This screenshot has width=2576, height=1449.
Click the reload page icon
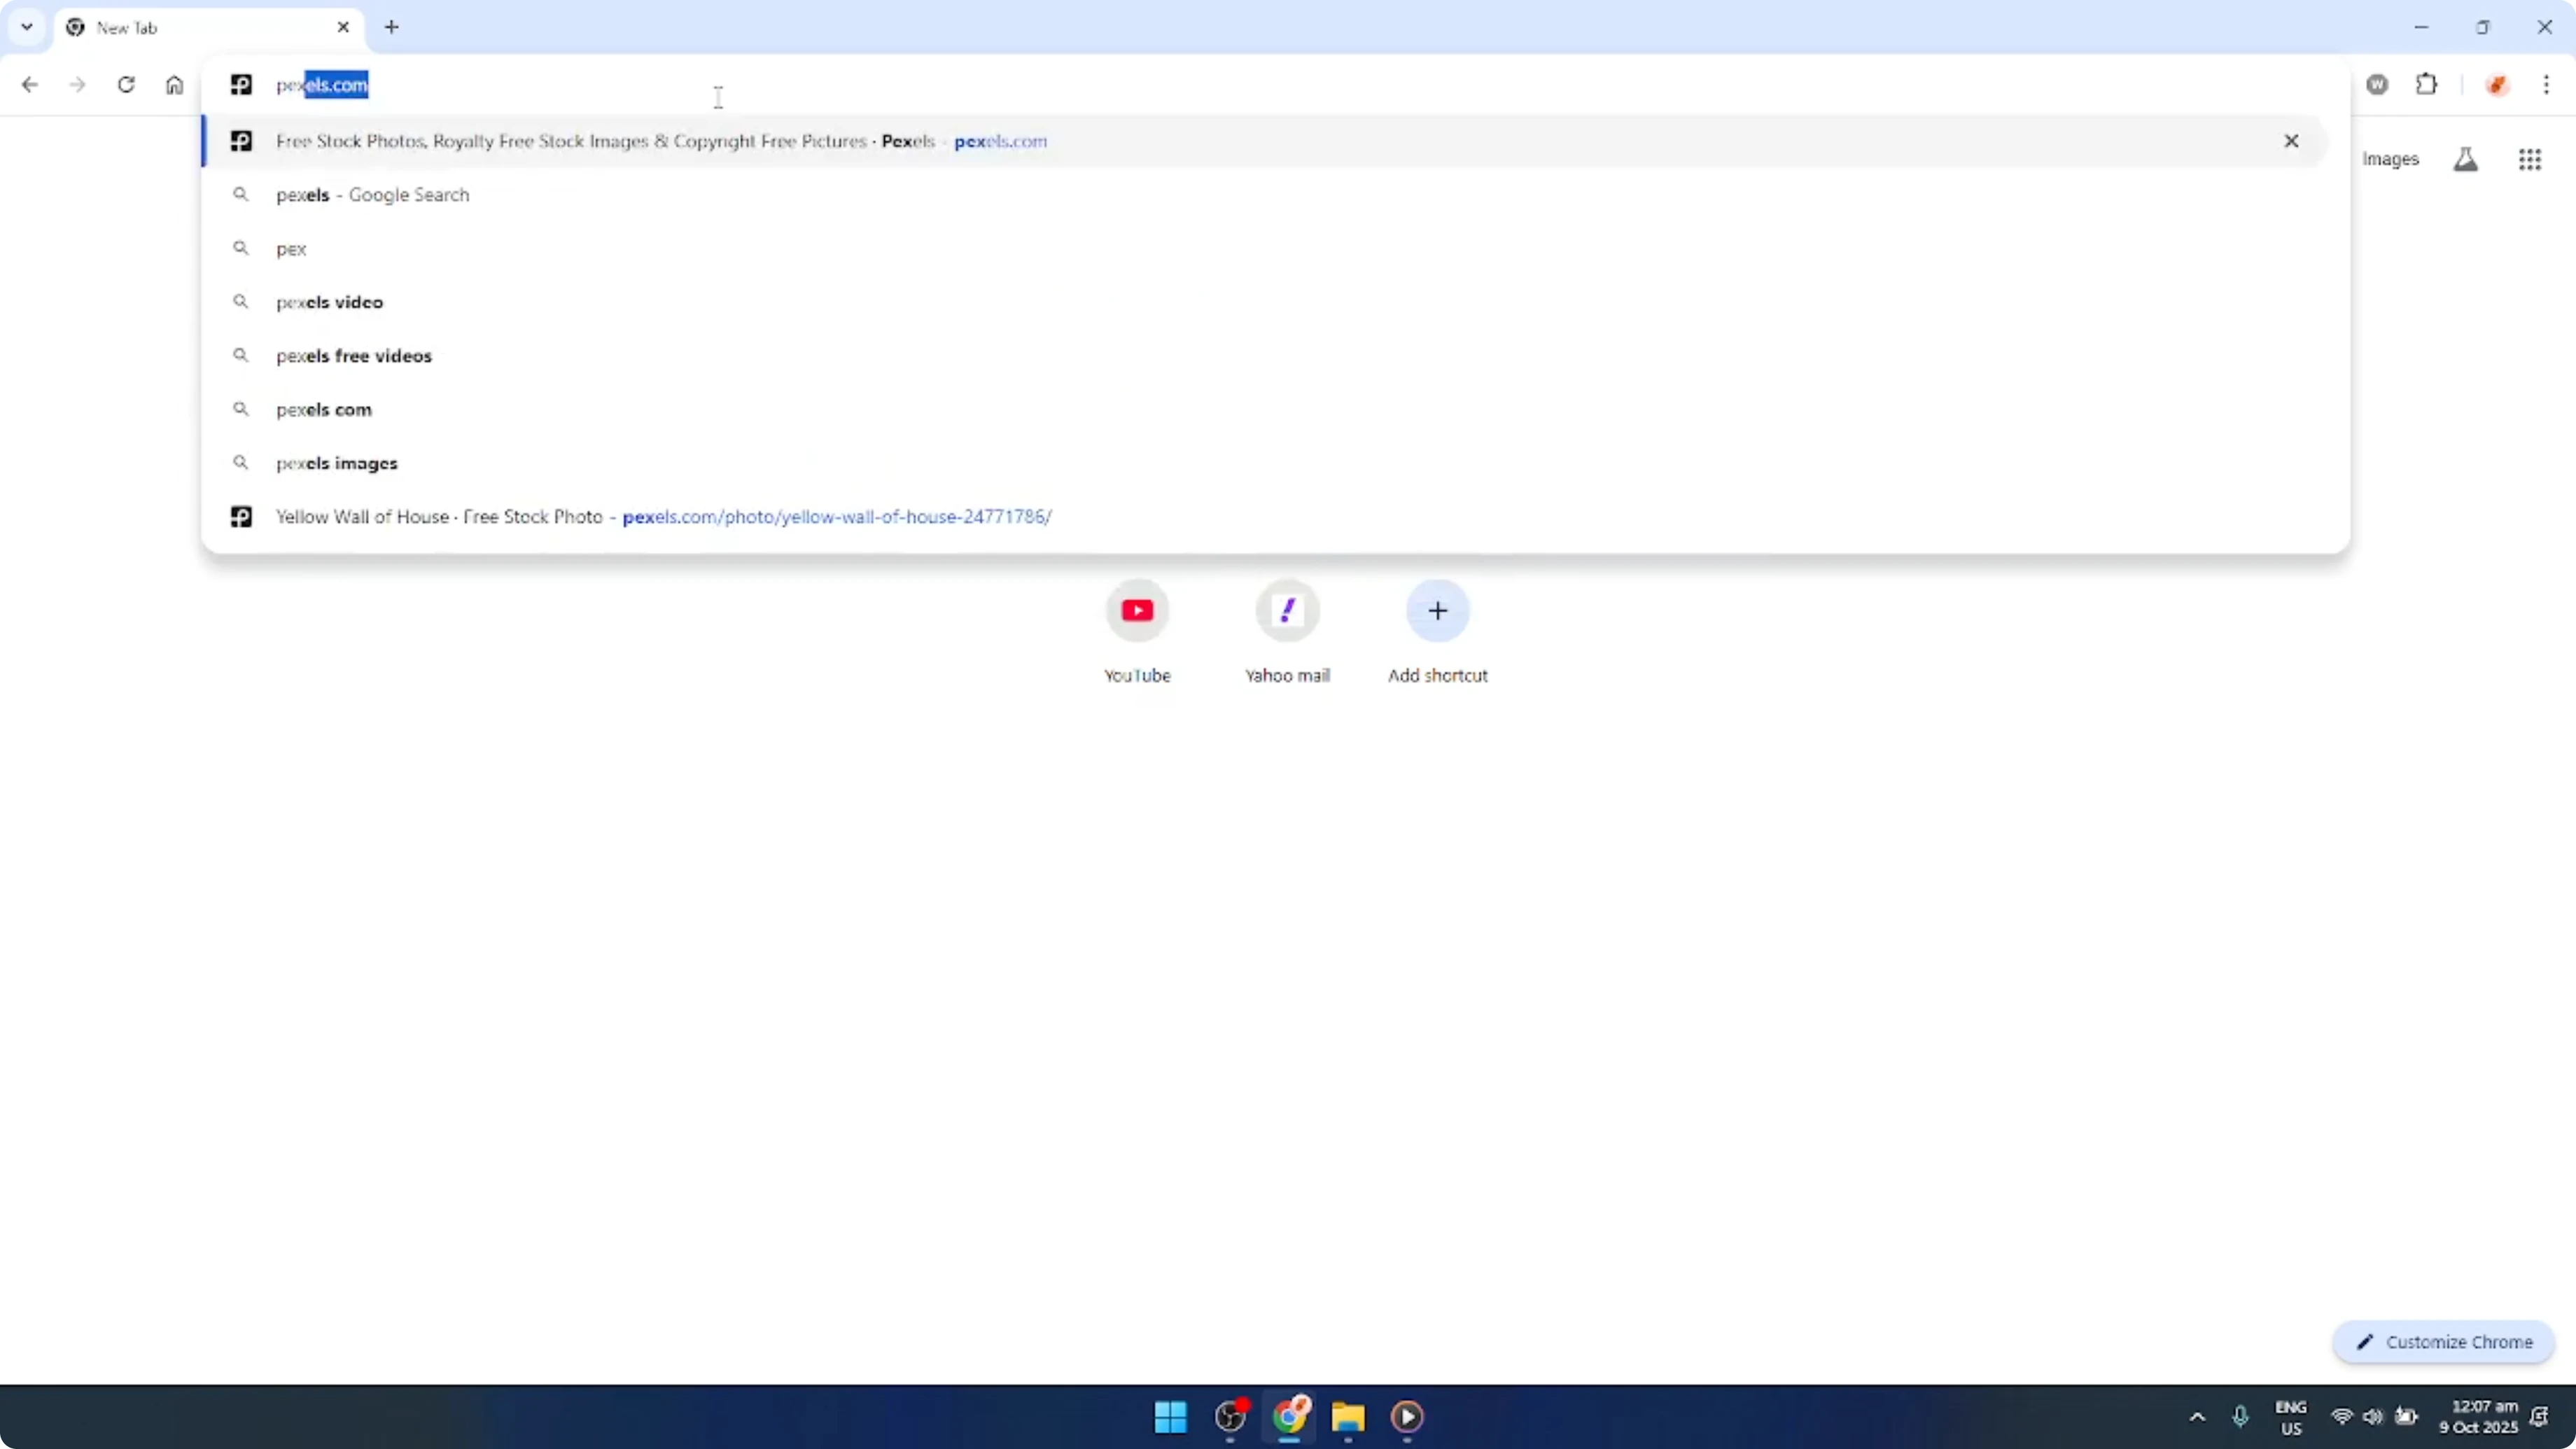[x=126, y=85]
